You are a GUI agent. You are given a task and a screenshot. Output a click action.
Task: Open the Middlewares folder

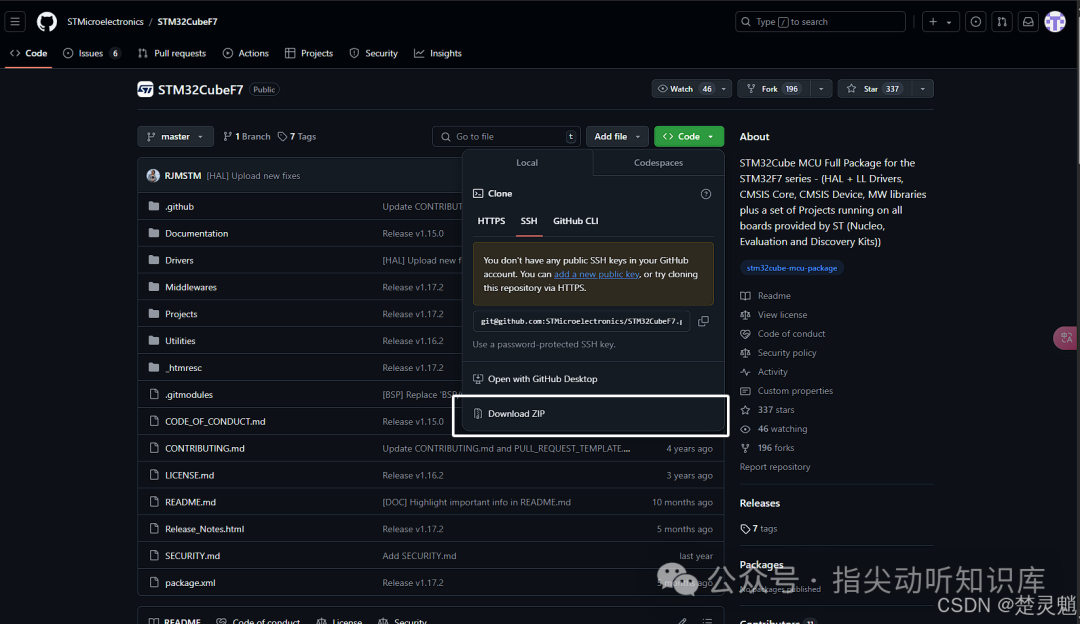[x=191, y=287]
